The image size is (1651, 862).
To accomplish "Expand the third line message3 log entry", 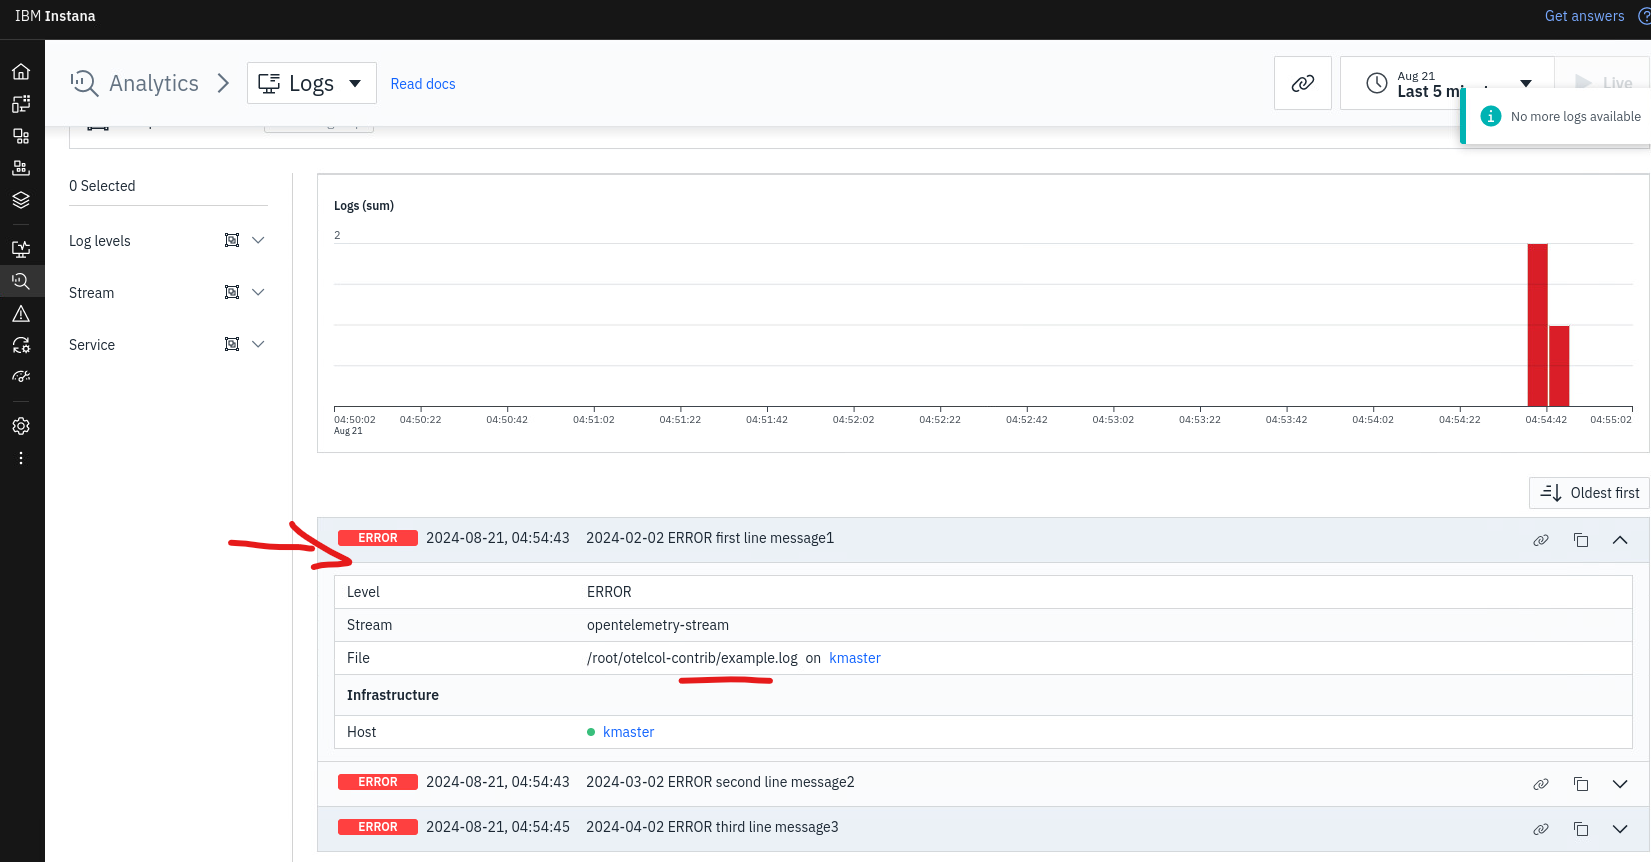I will click(1620, 829).
